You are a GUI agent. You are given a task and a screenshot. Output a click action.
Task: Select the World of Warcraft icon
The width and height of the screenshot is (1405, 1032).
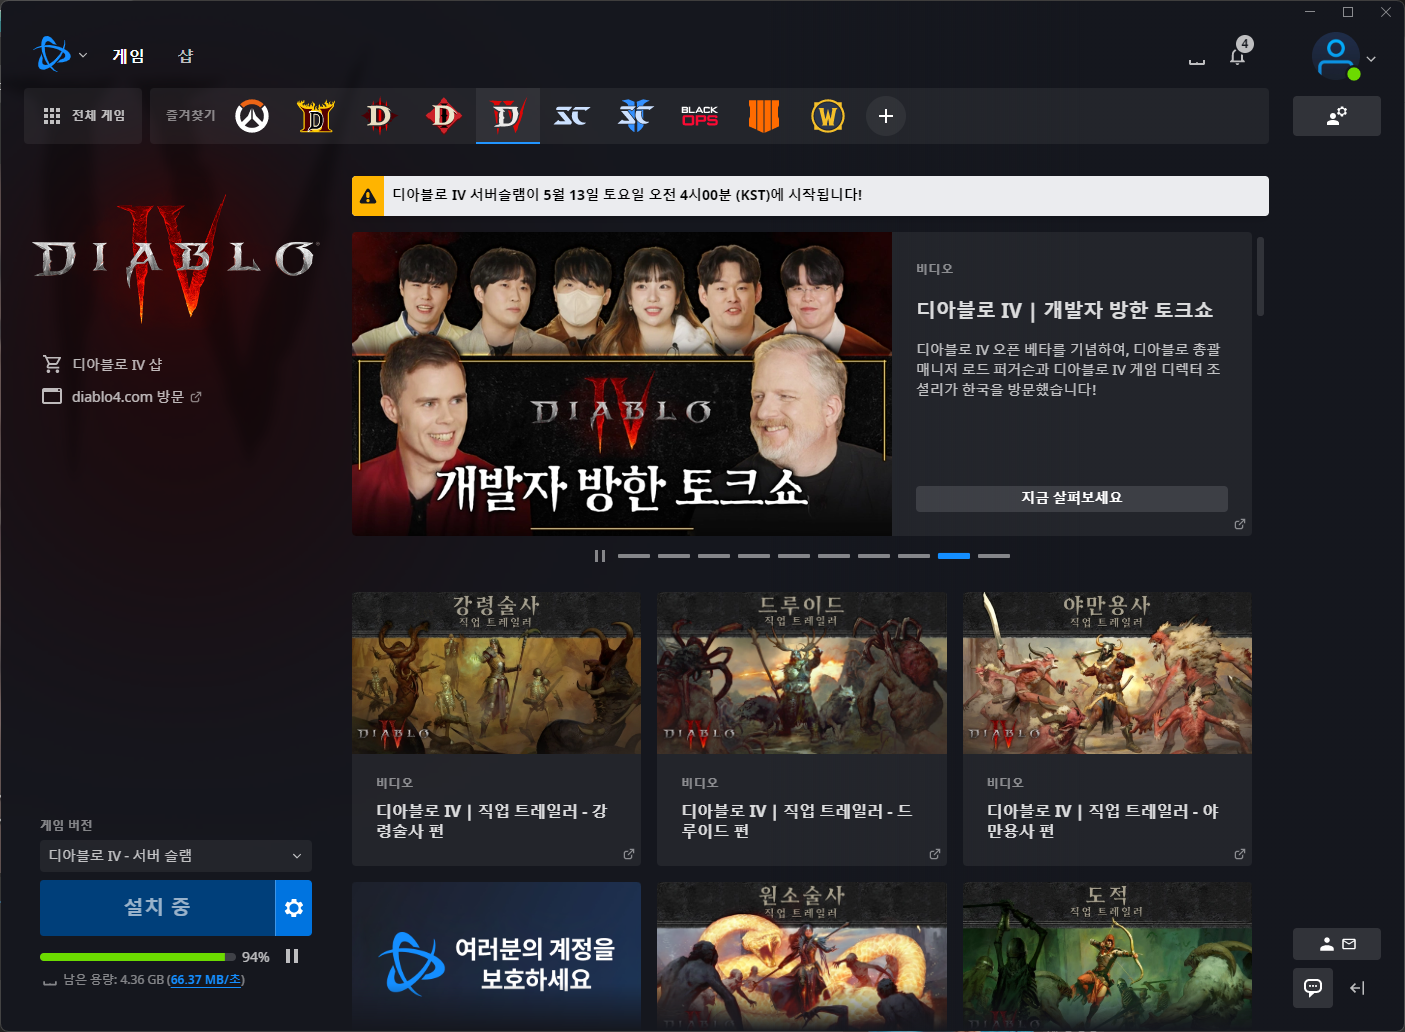(x=828, y=116)
